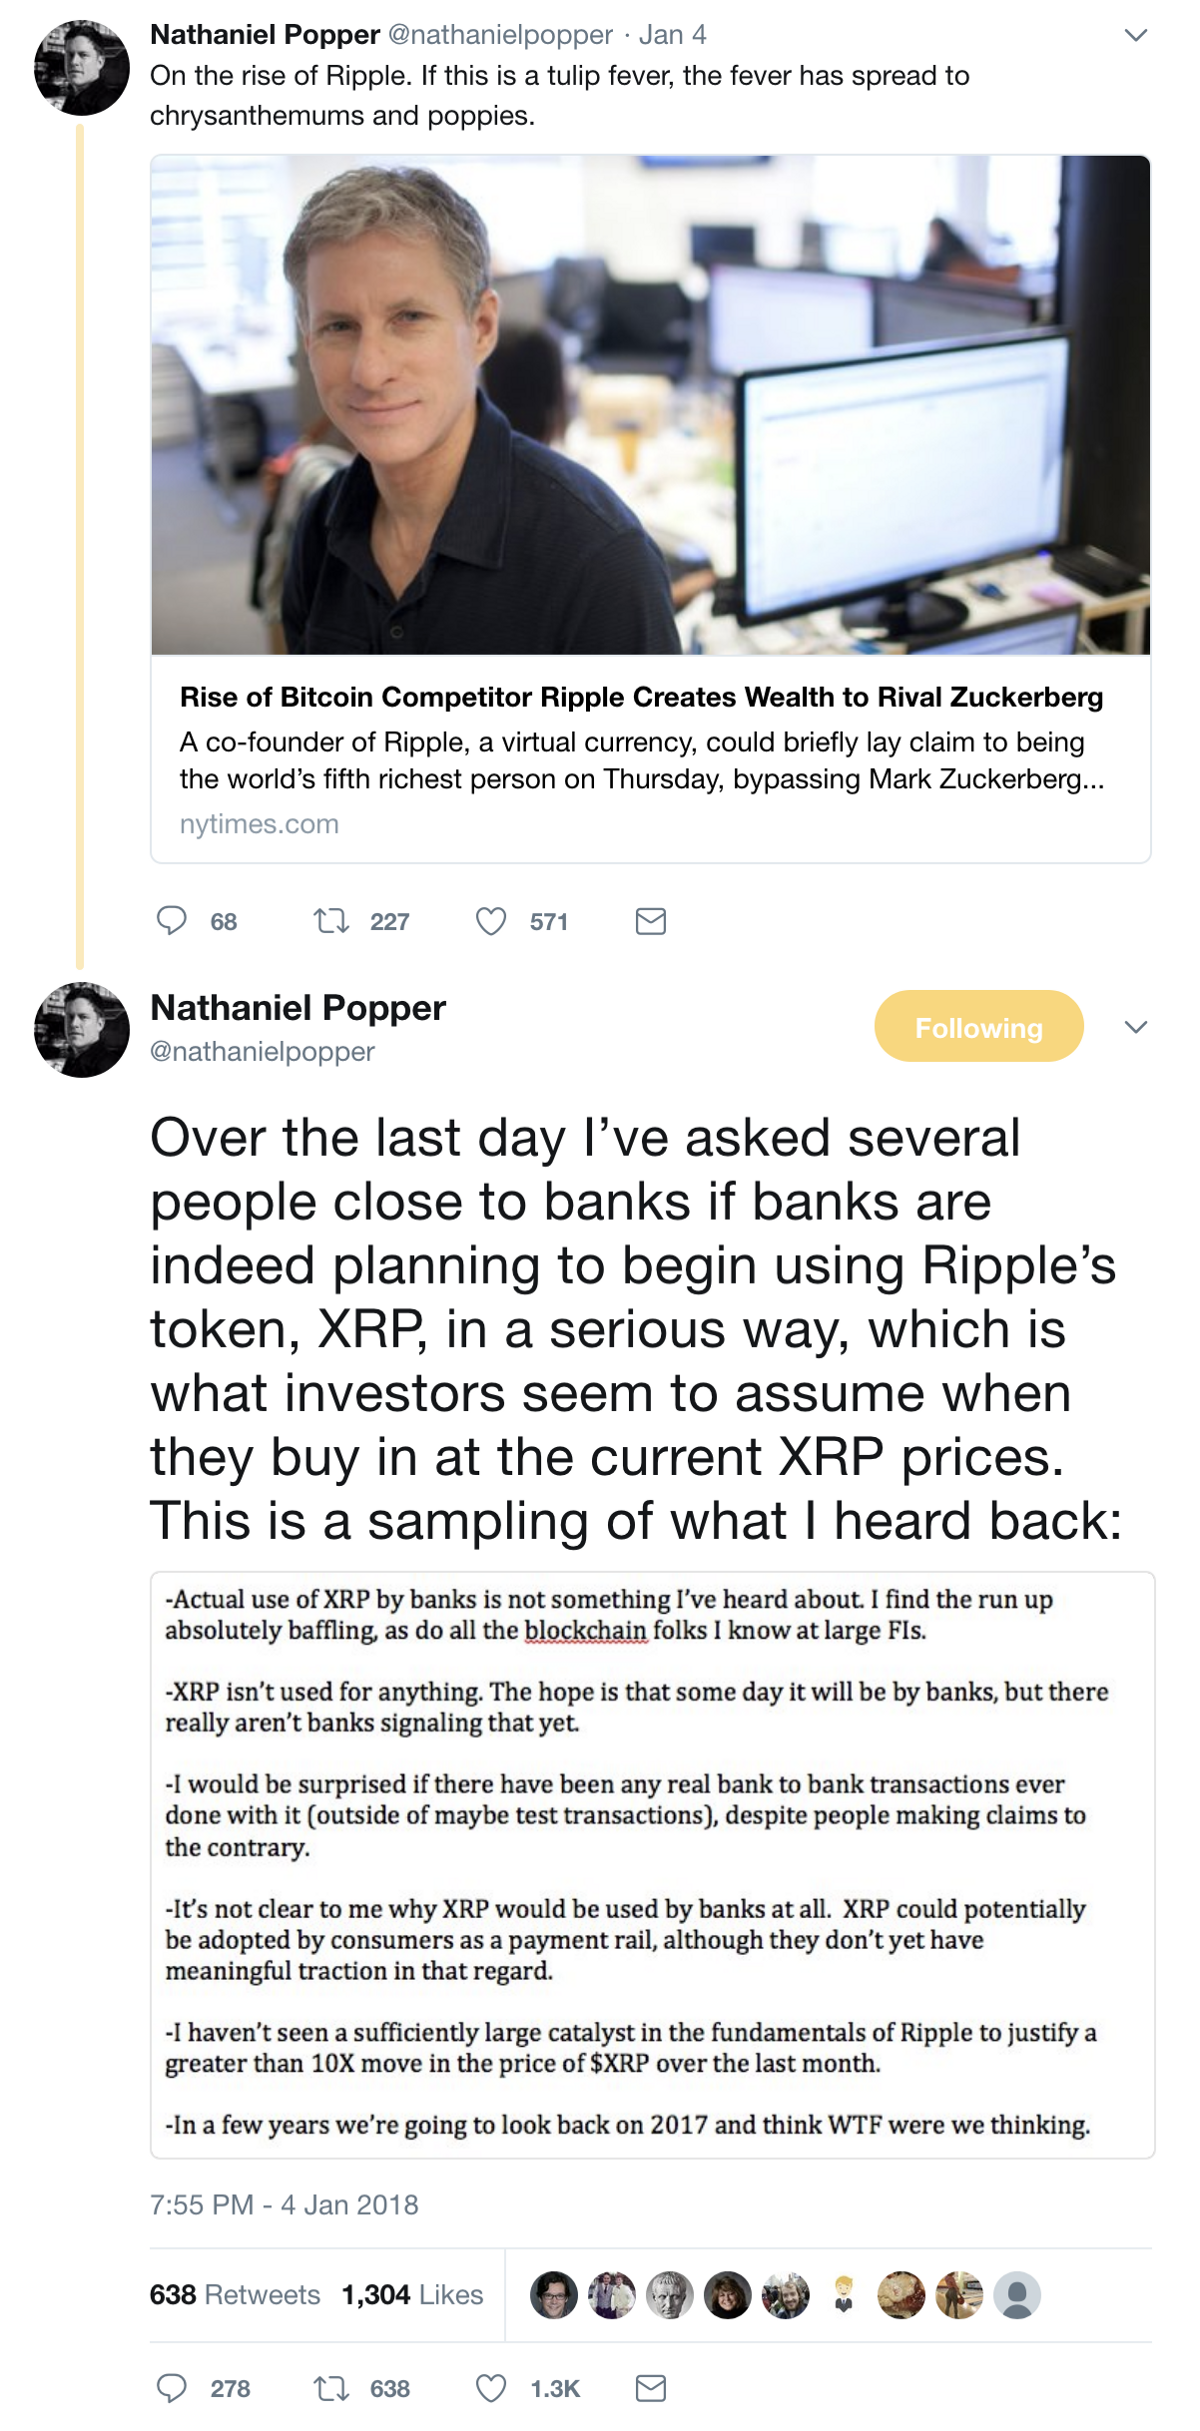Screen dimensions: 1200x2431
Task: Open Nathaniel Popper's avatar on the main tweet
Action: coord(82,1029)
